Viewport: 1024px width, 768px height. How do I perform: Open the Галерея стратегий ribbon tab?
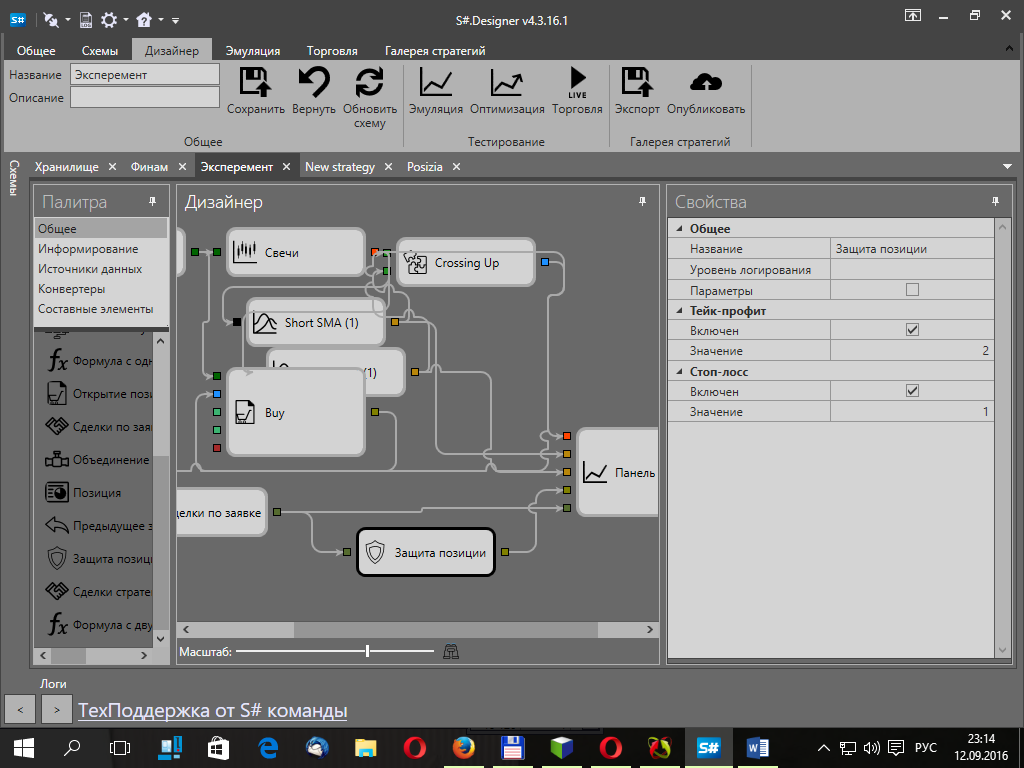pyautogui.click(x=435, y=51)
